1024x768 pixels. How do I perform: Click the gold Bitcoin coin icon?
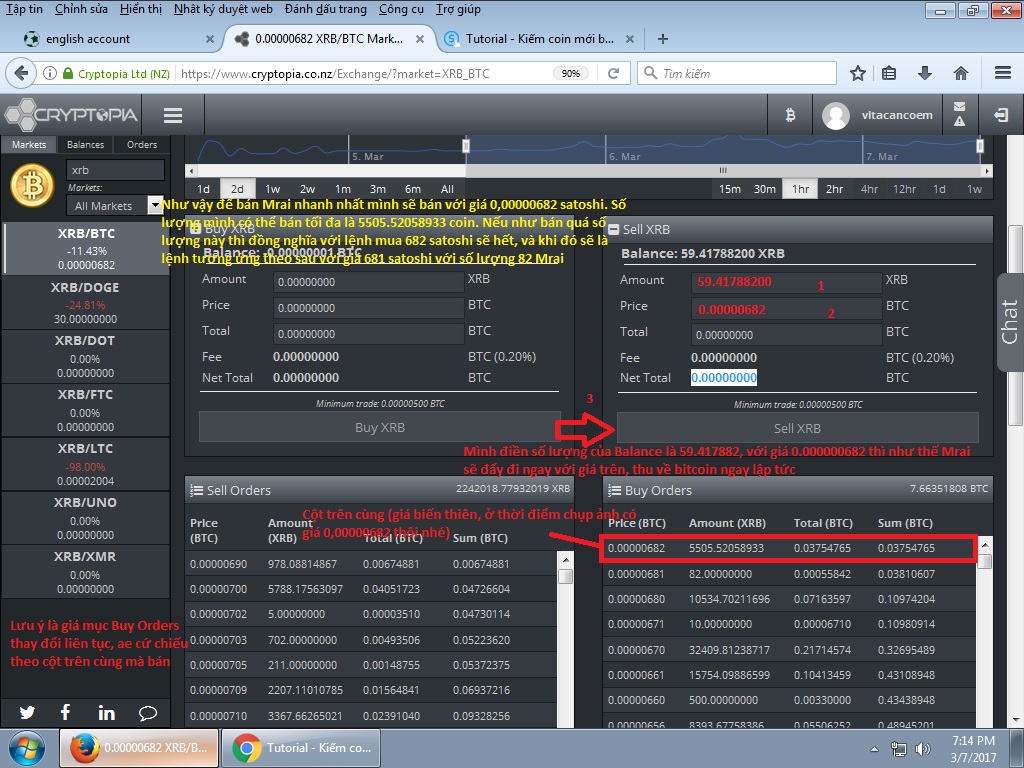click(32, 185)
